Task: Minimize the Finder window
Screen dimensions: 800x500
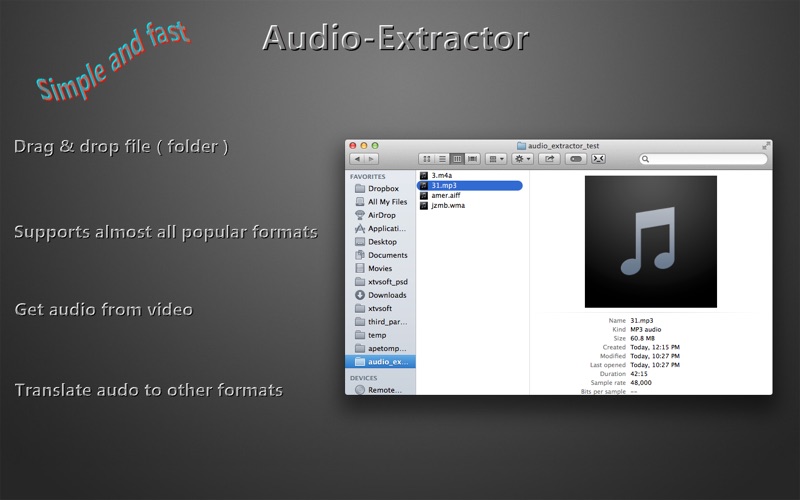Action: click(x=364, y=146)
